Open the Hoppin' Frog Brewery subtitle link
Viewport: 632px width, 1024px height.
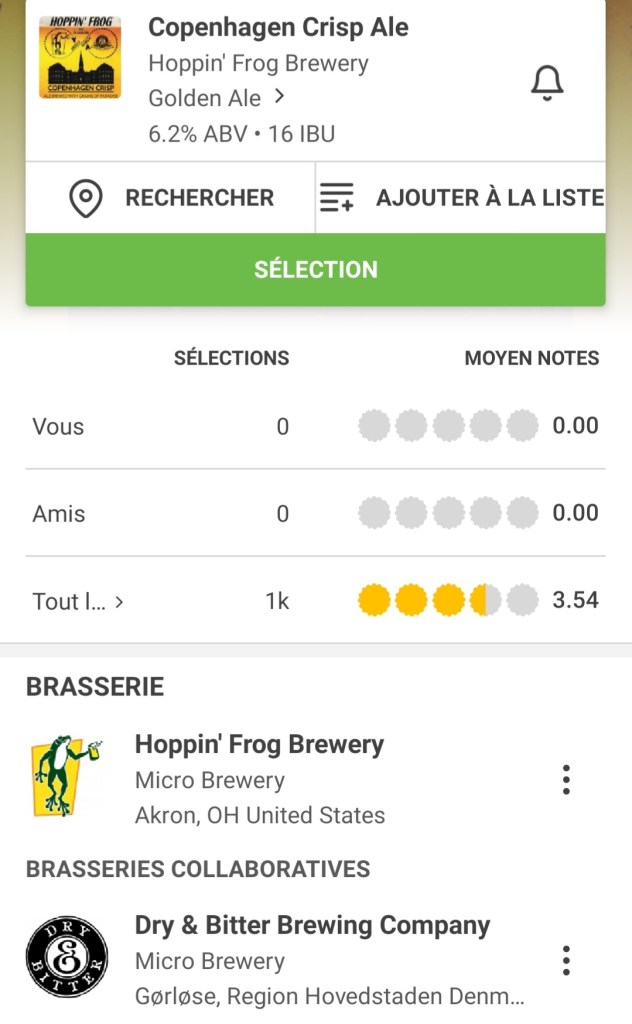click(258, 63)
